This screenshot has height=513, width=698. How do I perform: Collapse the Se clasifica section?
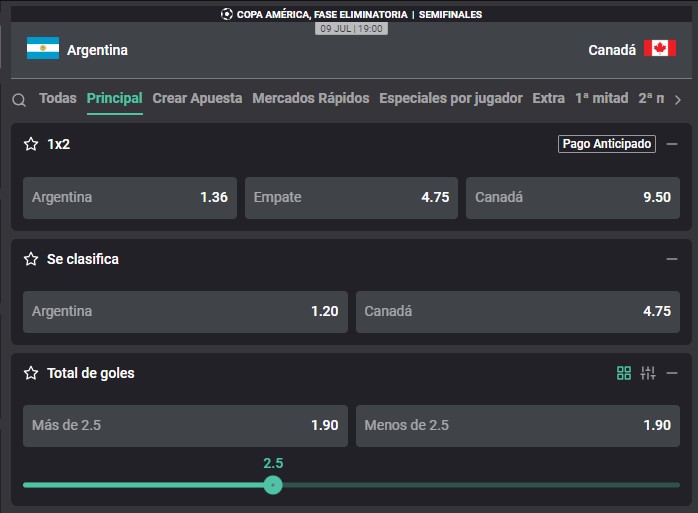pyautogui.click(x=672, y=259)
